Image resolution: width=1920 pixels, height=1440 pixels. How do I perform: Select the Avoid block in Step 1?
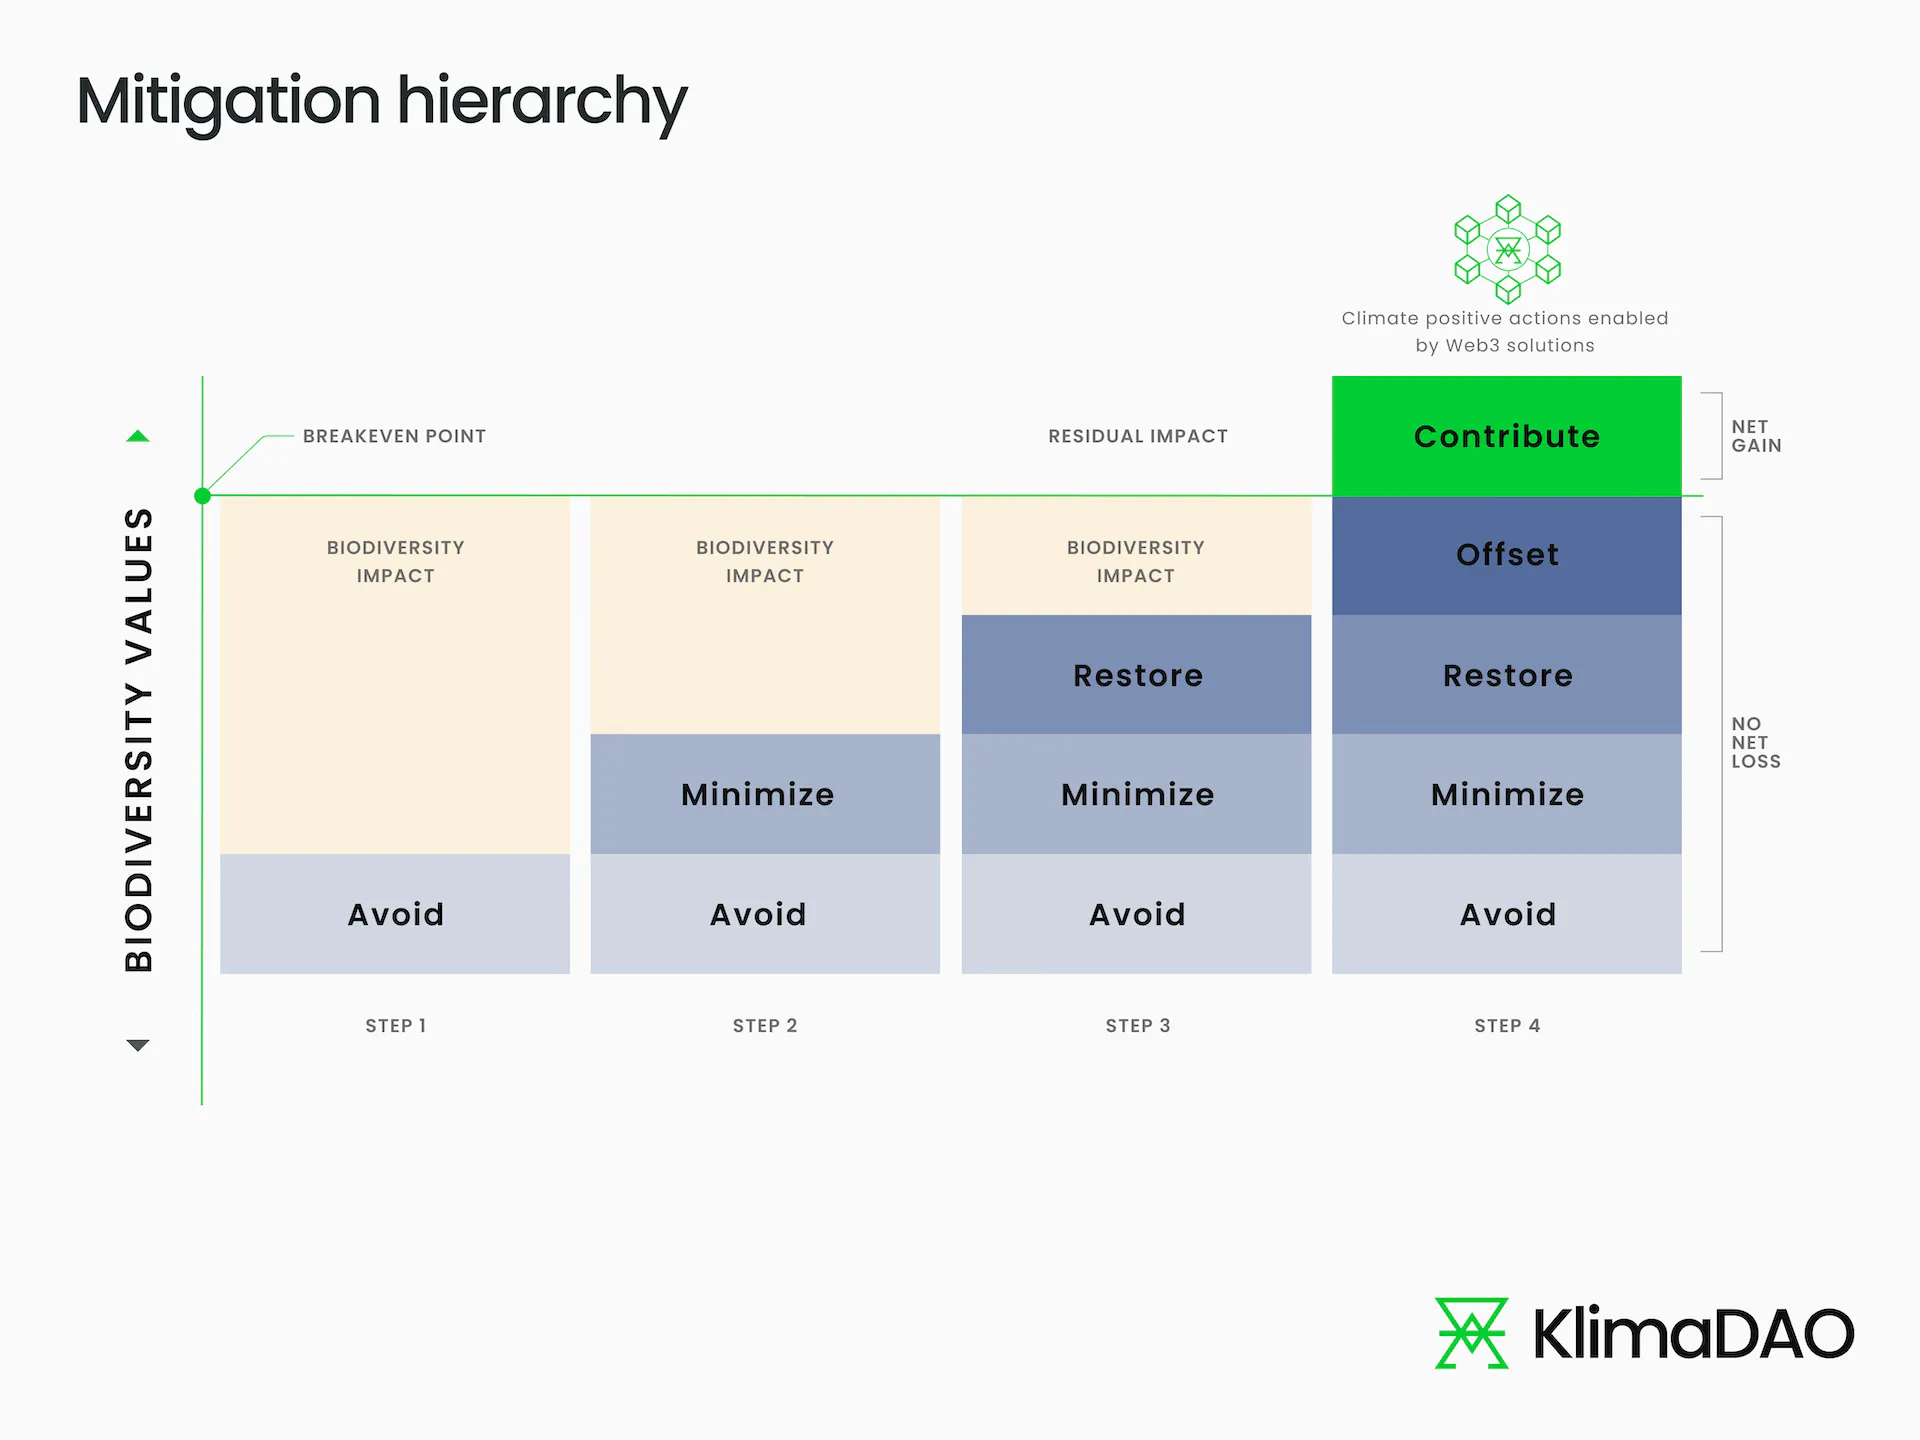click(395, 914)
